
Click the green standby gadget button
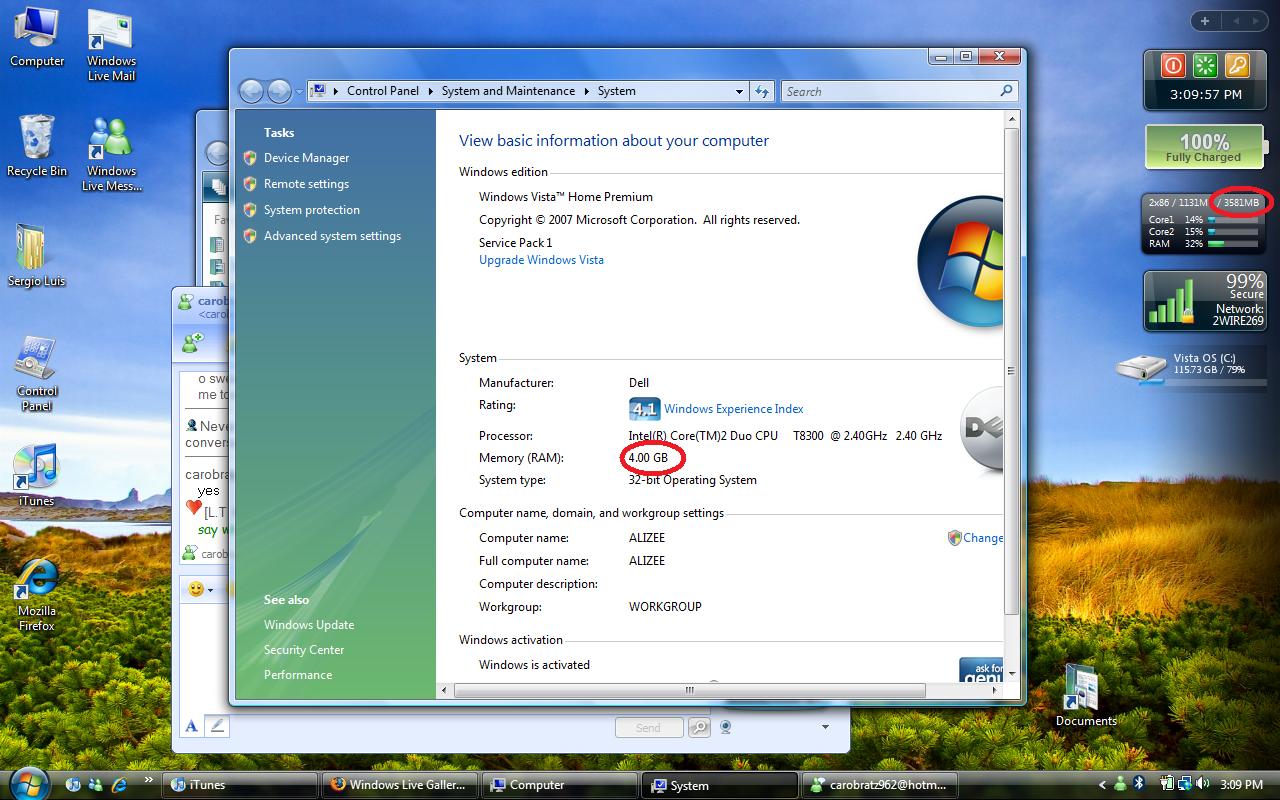(1205, 66)
